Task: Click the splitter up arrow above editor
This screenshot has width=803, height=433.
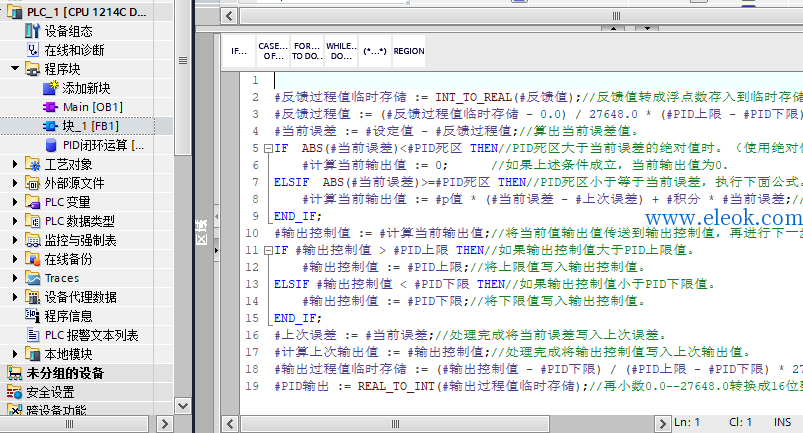Action: [613, 29]
